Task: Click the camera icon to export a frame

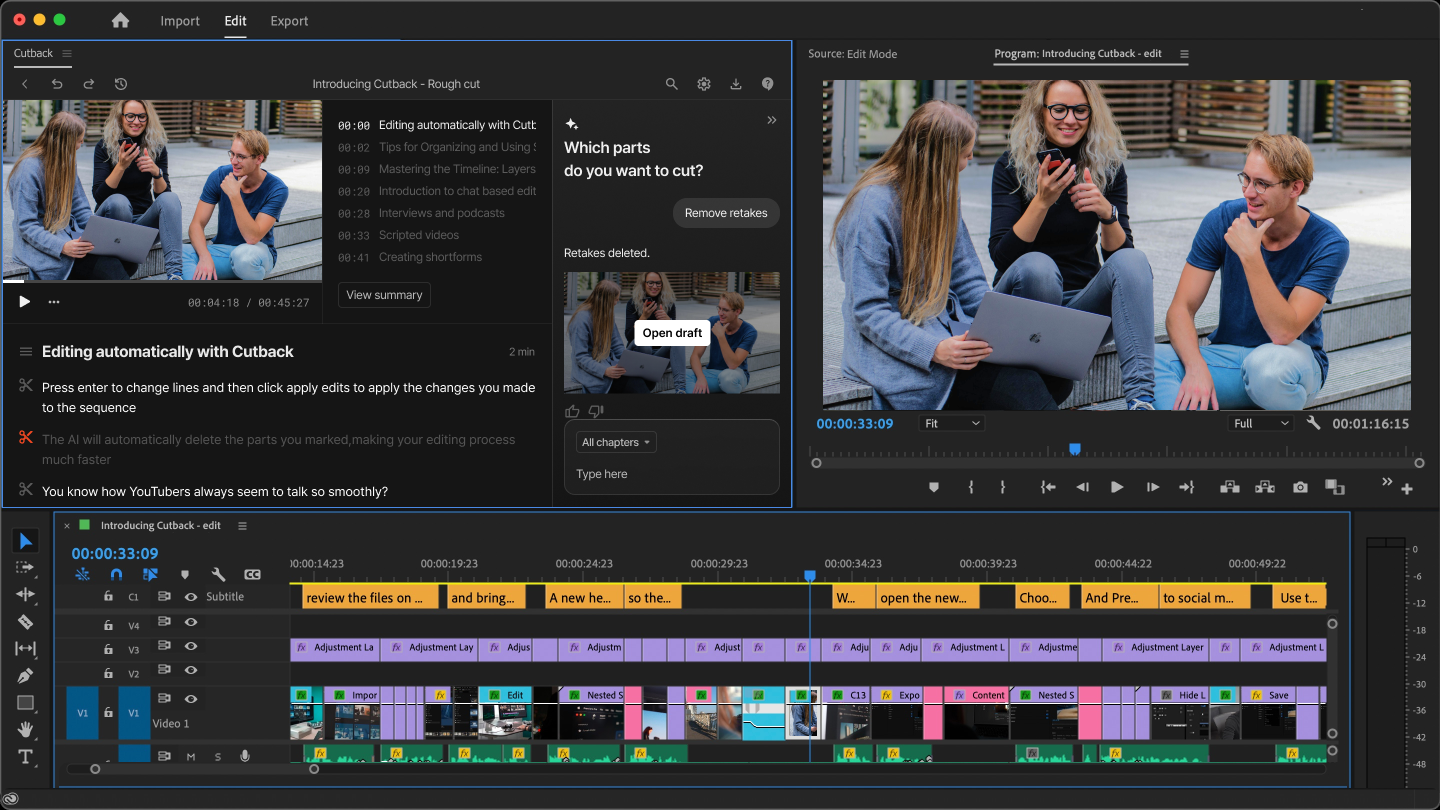Action: 1300,487
